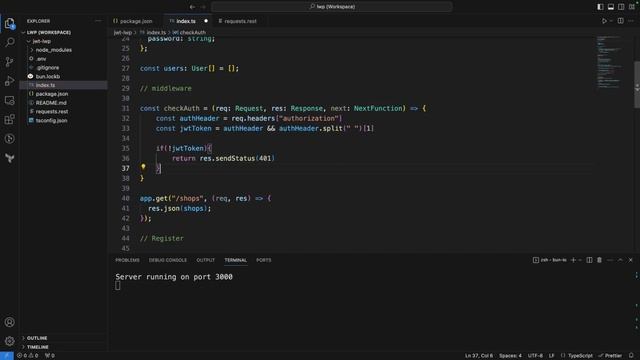Viewport: 640px width, 360px height.
Task: Open the Accounts menu icon
Action: pyautogui.click(x=10, y=322)
